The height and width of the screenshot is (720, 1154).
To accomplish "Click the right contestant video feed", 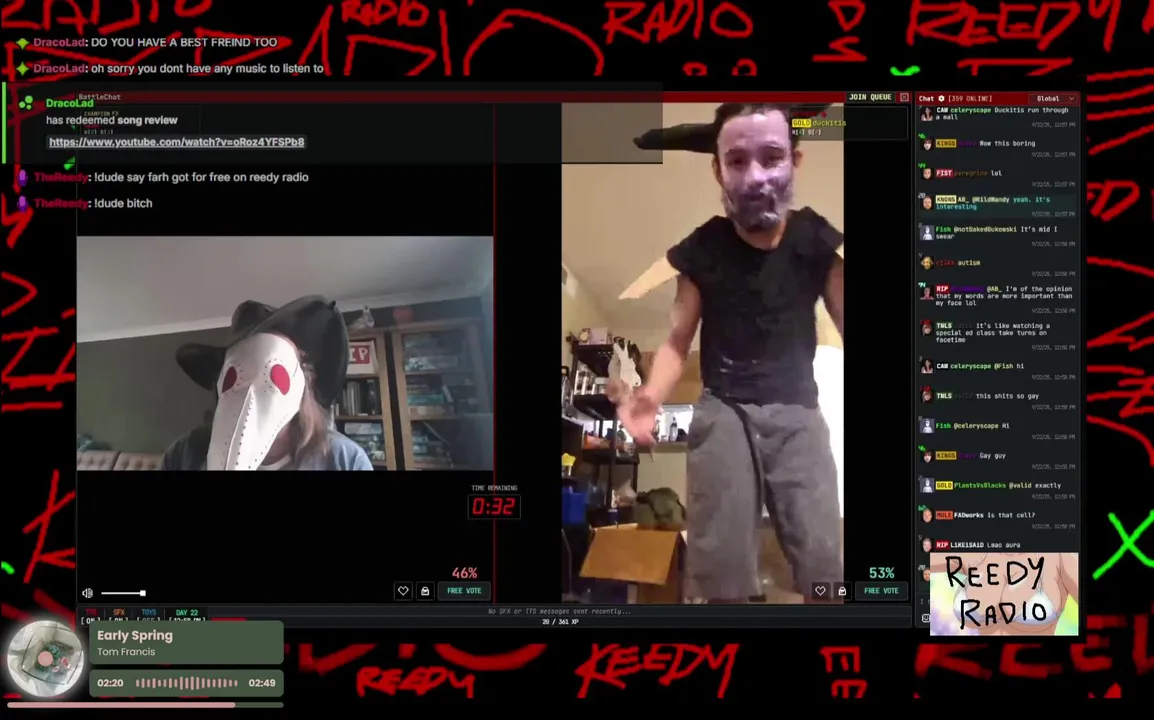I will [702, 353].
